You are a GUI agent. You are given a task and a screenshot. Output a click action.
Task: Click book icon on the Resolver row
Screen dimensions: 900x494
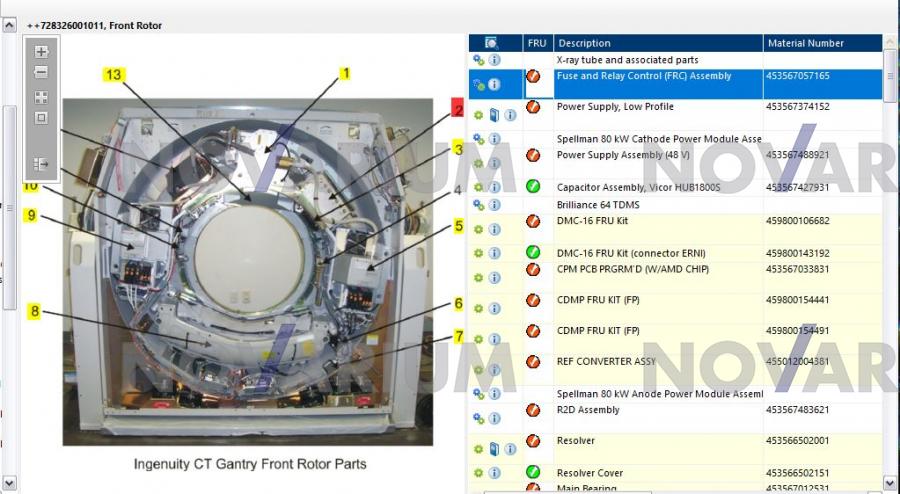coord(494,449)
